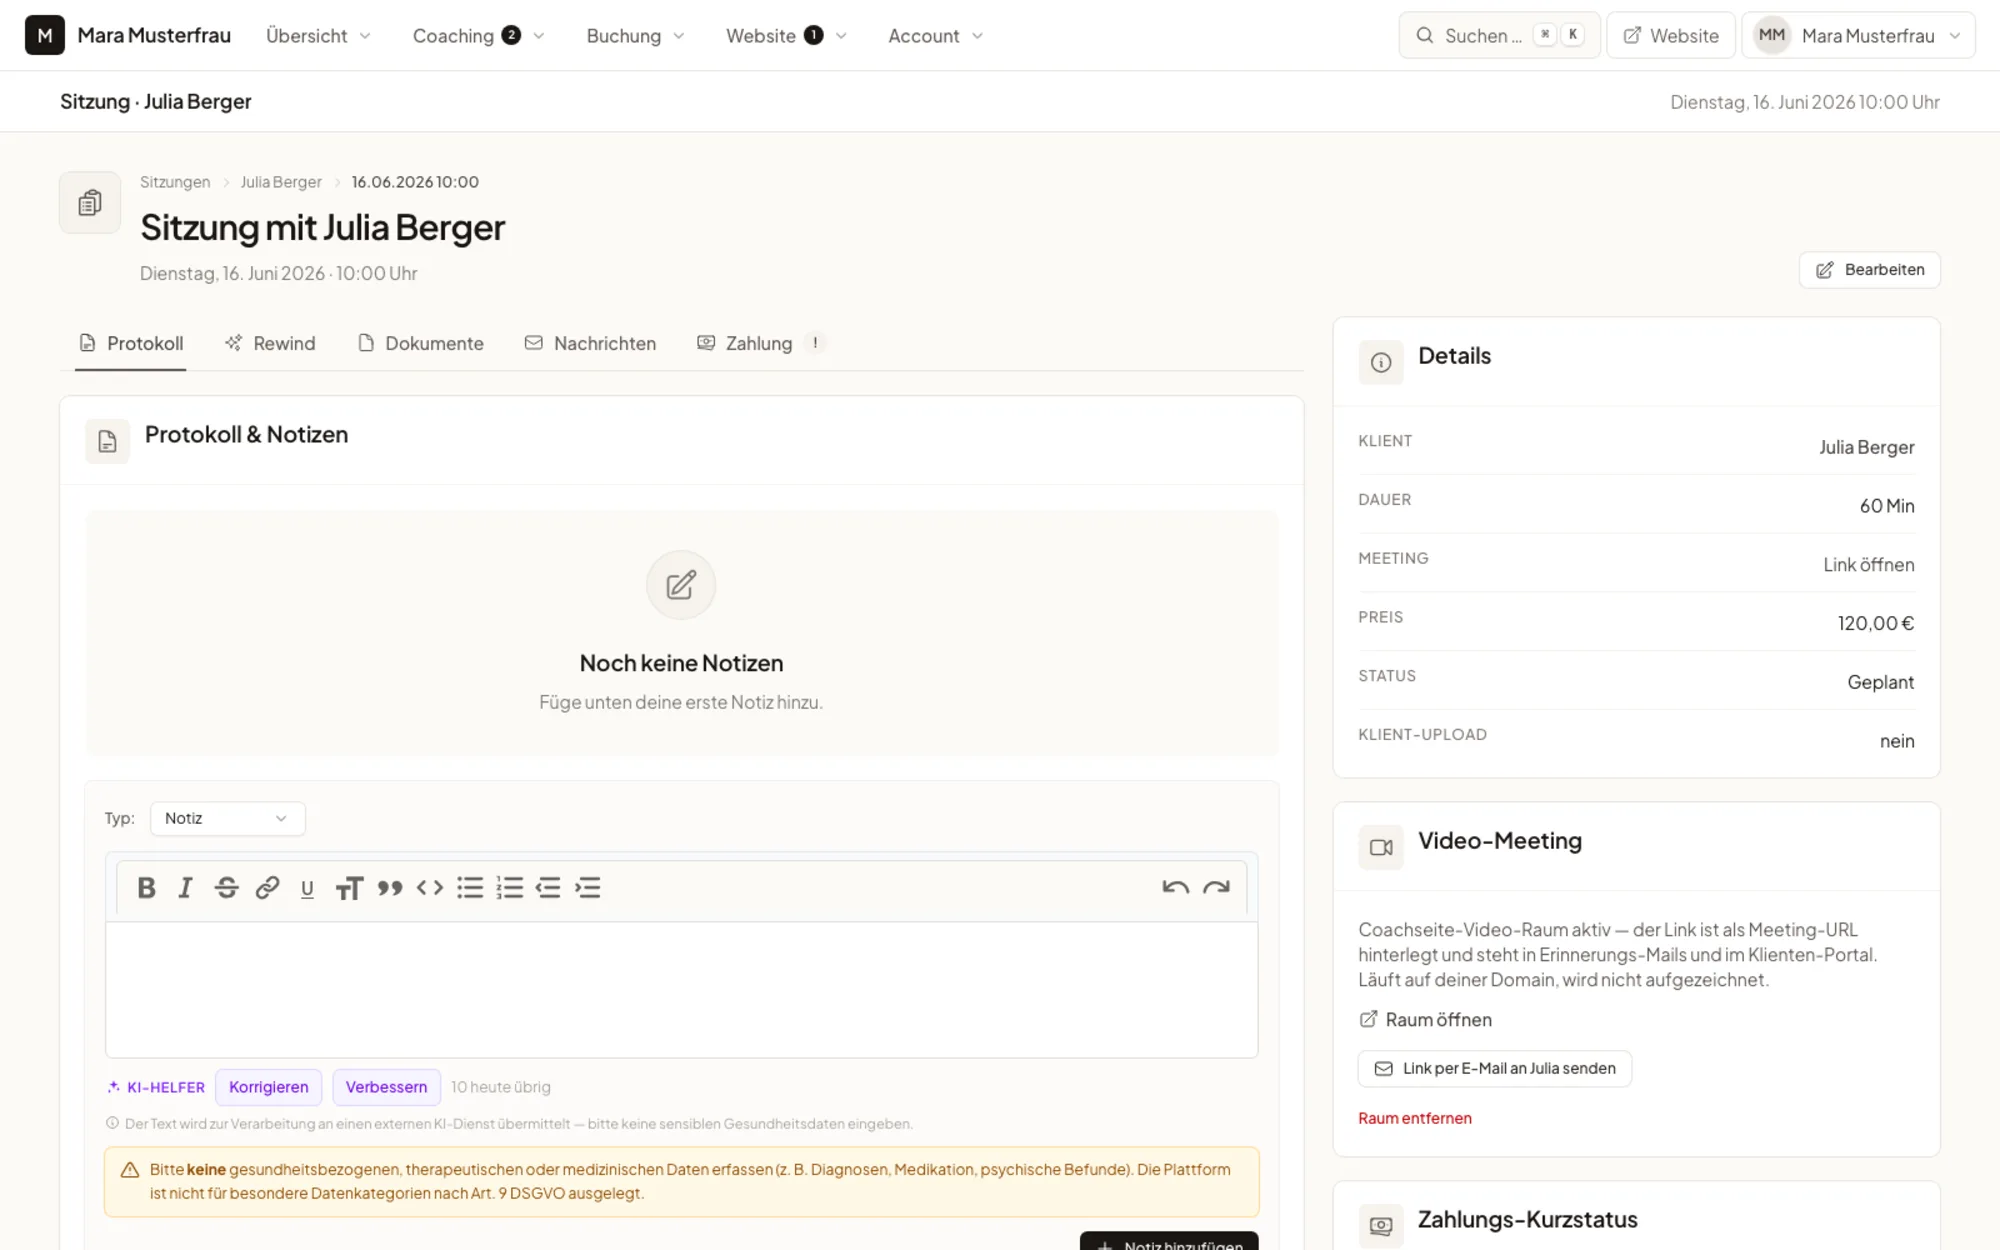The image size is (2000, 1250).
Task: Open the Typ dropdown set to Notiz
Action: pos(227,818)
